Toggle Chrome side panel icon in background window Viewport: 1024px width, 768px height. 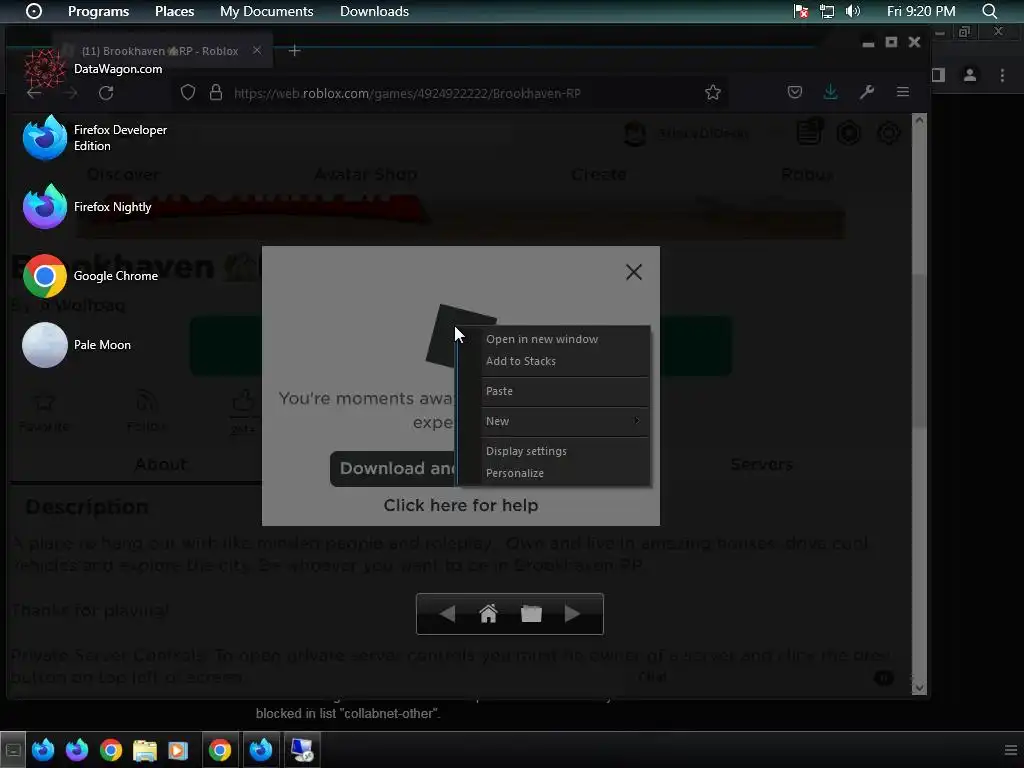pos(939,75)
